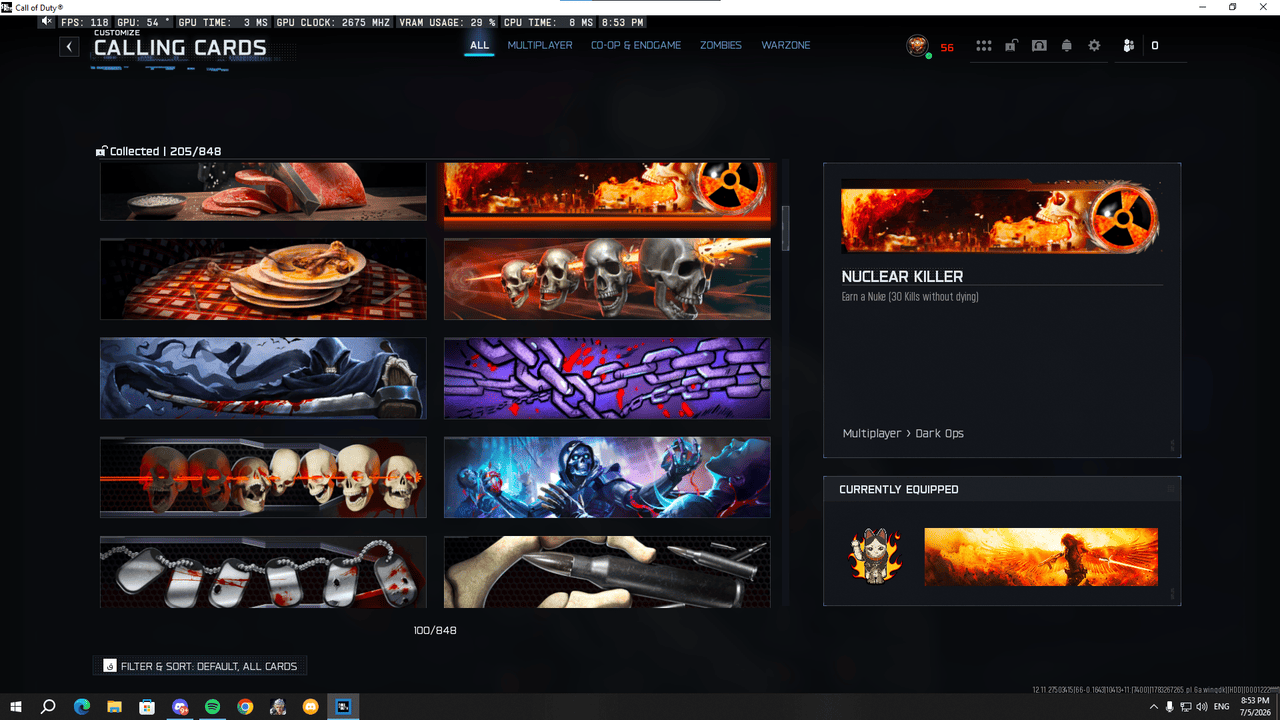The width and height of the screenshot is (1280, 720).
Task: Select the blue skeleton reaper calling card
Action: (x=607, y=477)
